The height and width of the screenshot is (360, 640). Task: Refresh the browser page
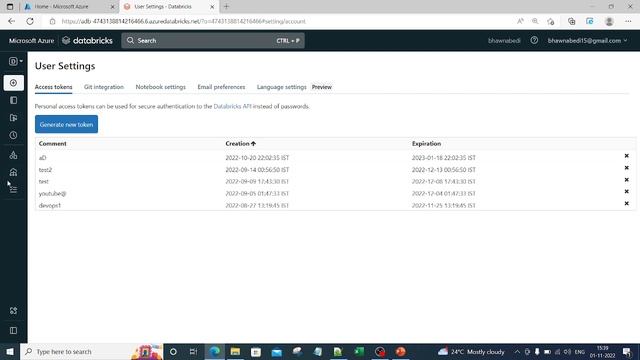[x=30, y=21]
